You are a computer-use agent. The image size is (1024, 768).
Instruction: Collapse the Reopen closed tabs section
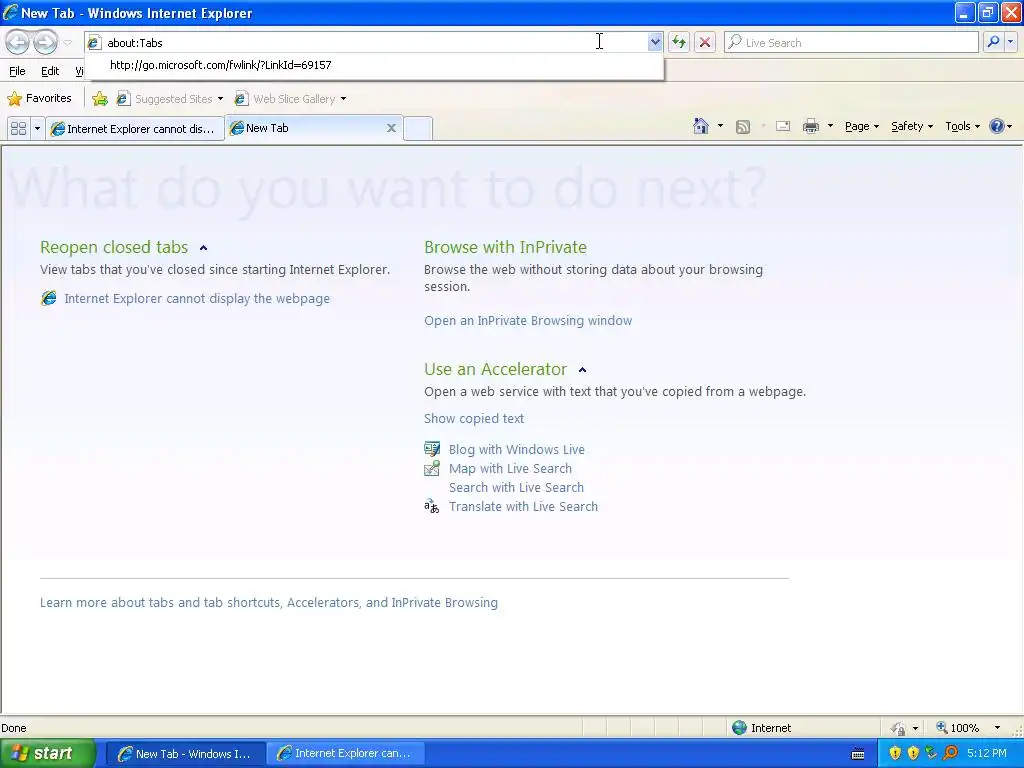point(203,248)
